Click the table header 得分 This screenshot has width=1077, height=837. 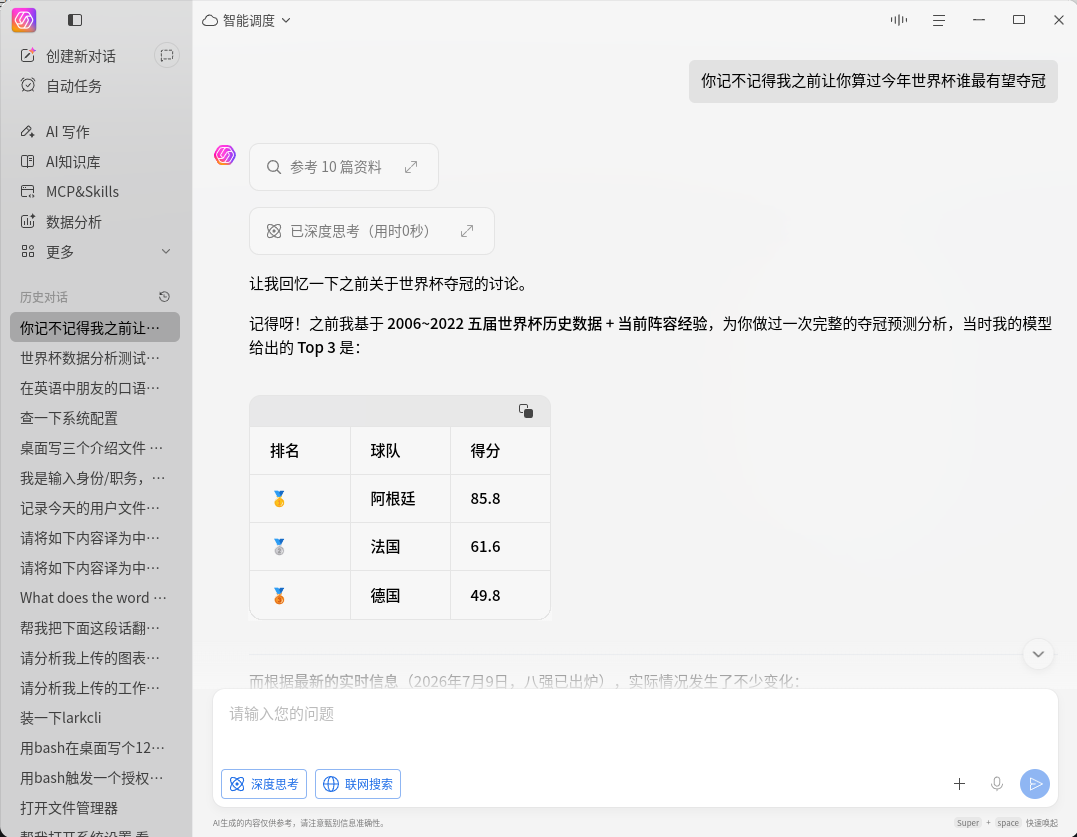[500, 450]
